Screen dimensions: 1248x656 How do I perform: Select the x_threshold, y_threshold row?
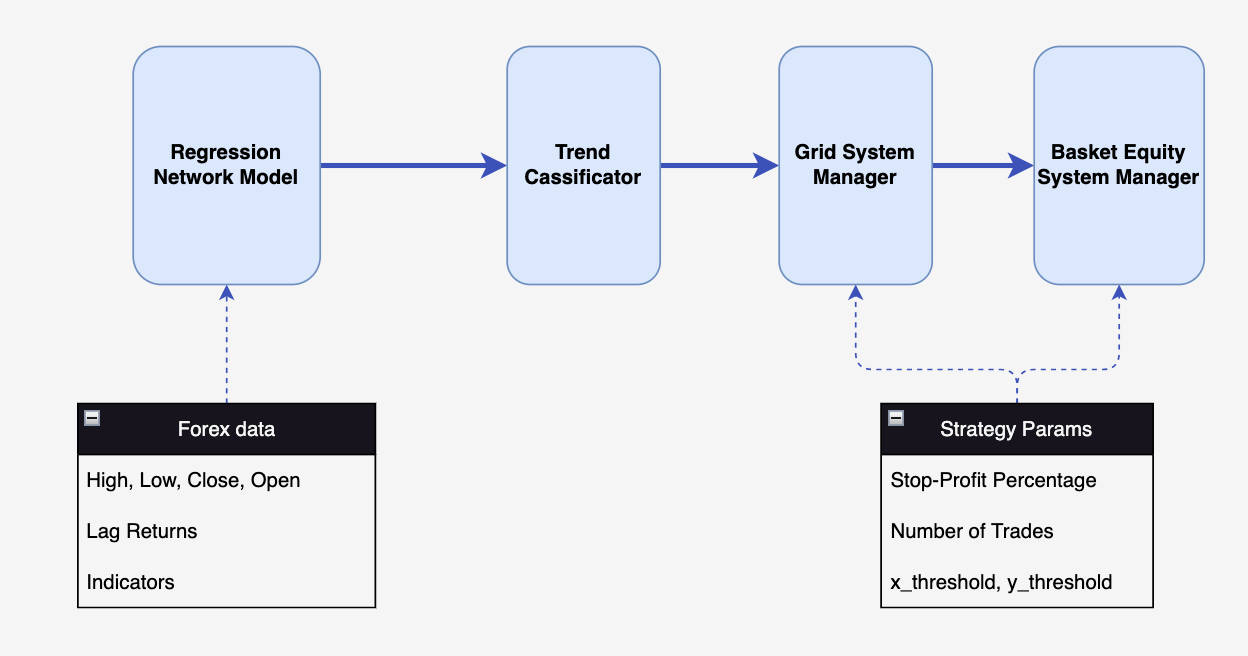(1017, 582)
